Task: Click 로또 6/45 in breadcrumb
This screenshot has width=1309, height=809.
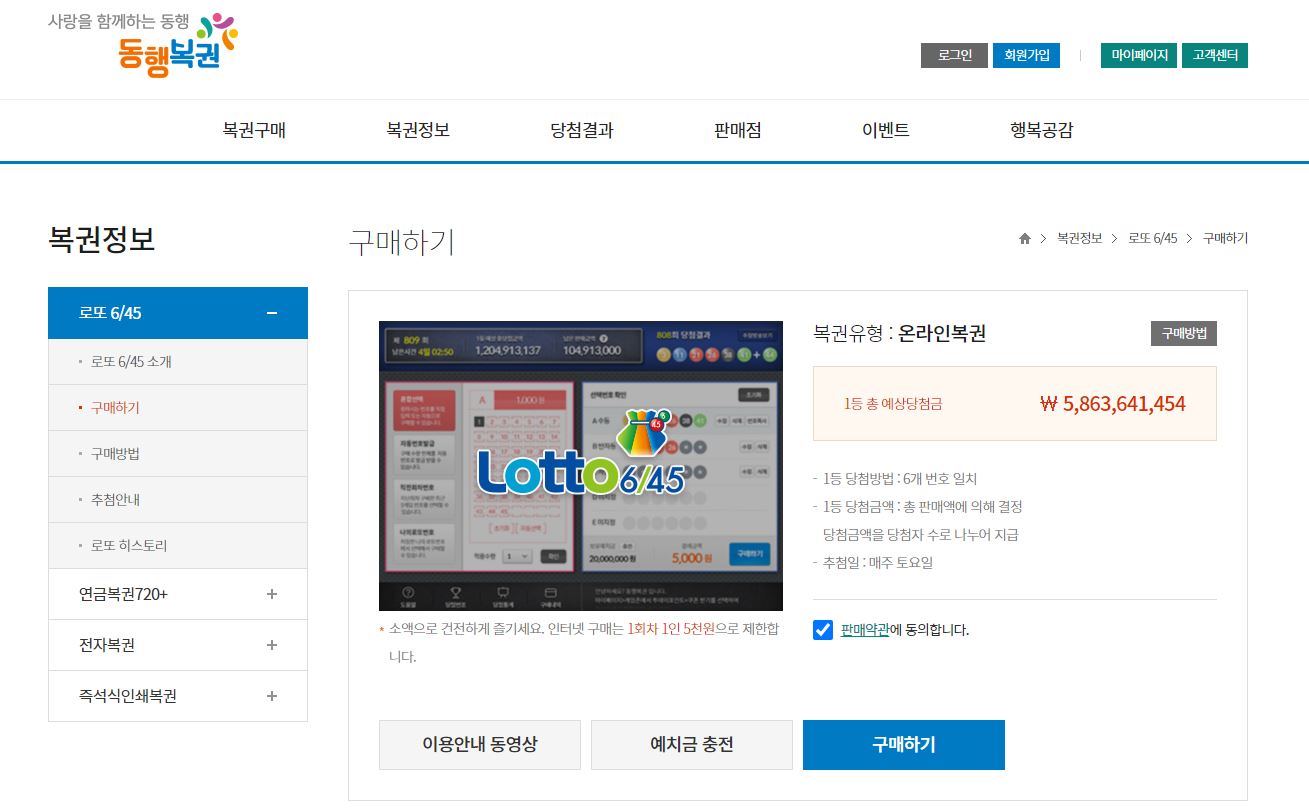Action: click(1153, 238)
